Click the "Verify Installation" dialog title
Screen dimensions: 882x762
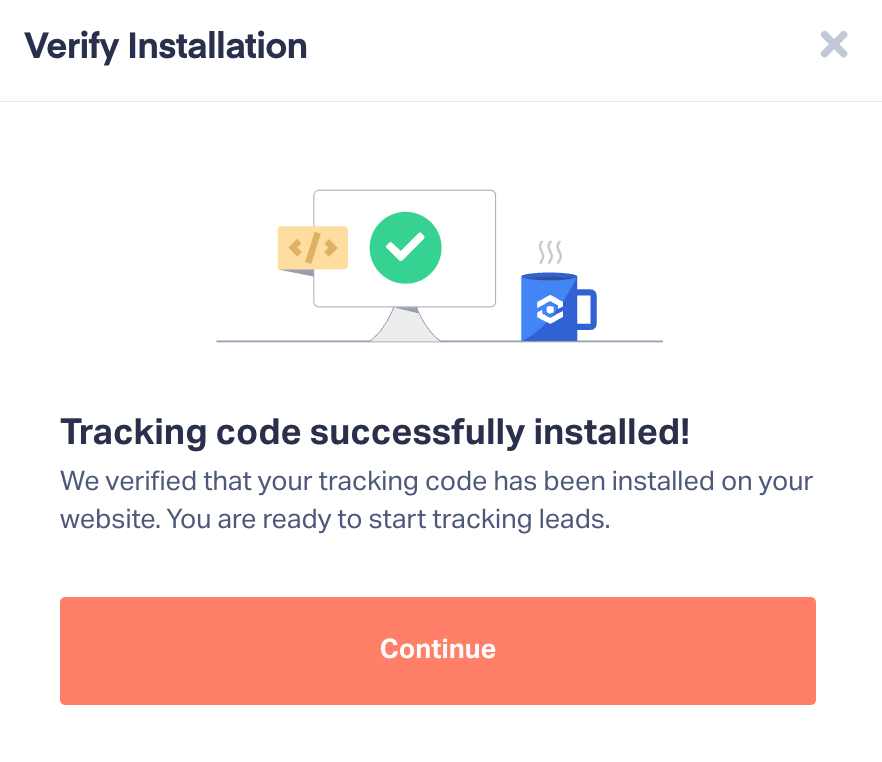(165, 46)
